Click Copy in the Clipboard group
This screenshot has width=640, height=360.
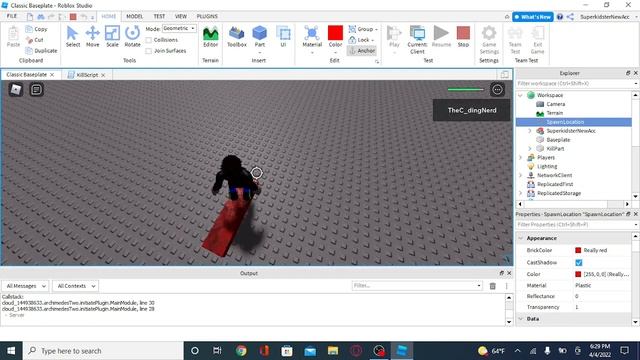tap(36, 29)
